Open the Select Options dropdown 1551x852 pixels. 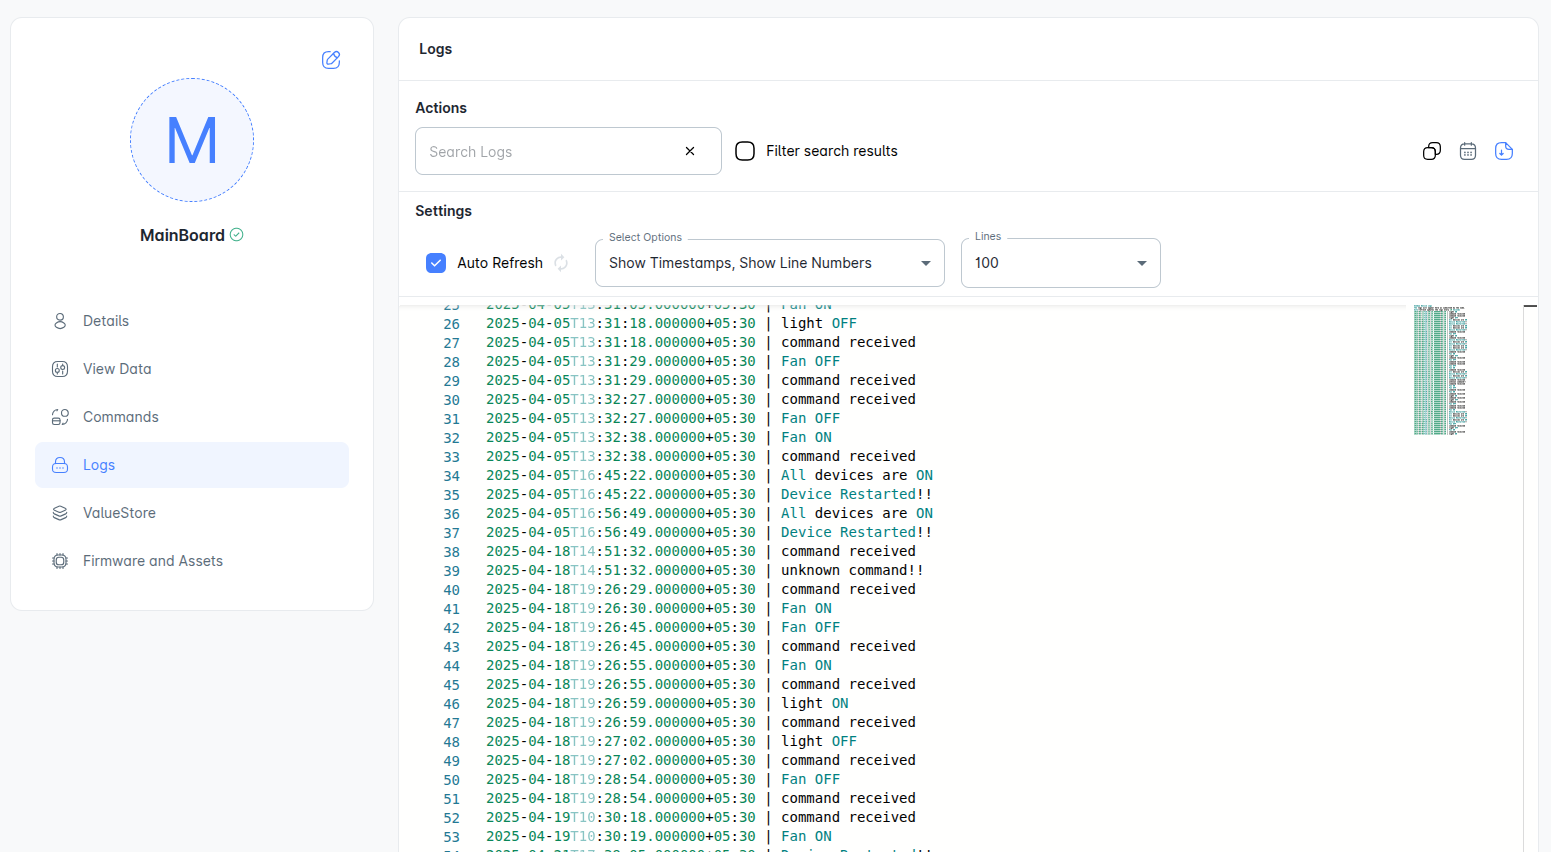(768, 263)
